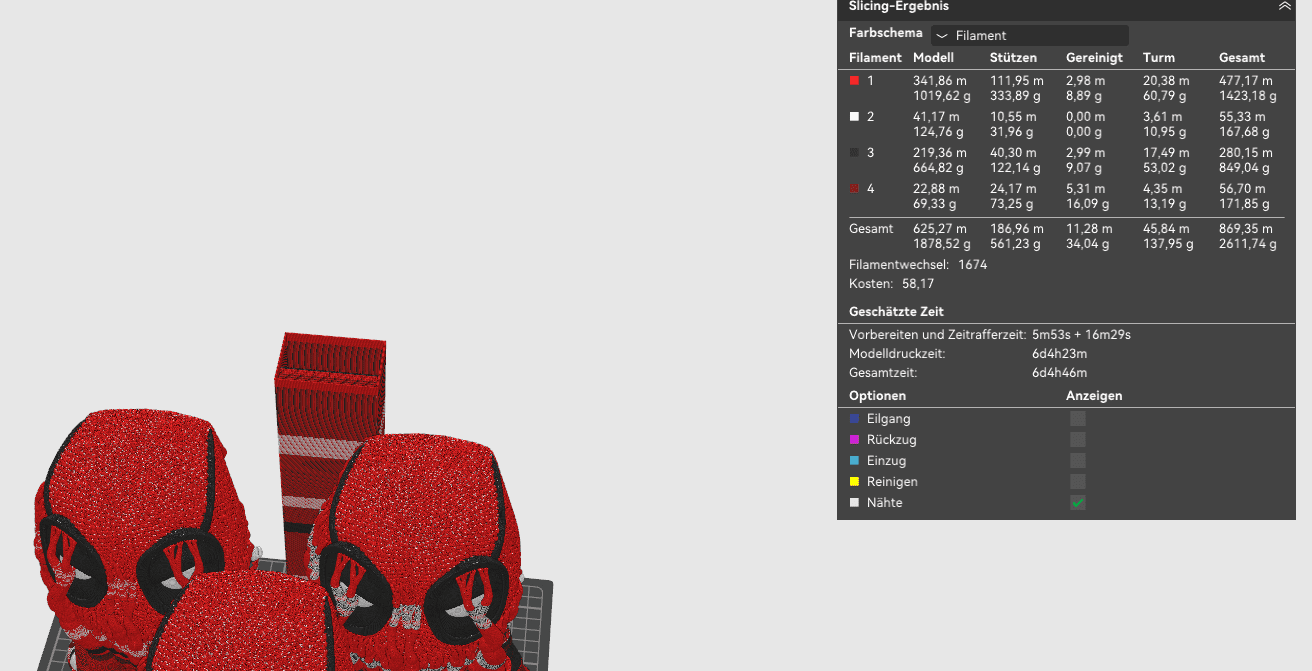Enable the Rückzug display checkbox
This screenshot has width=1312, height=671.
point(1078,440)
